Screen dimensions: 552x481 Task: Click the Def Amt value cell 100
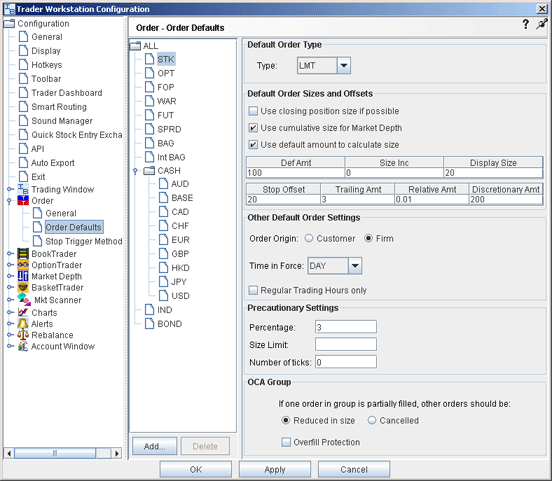pyautogui.click(x=295, y=173)
